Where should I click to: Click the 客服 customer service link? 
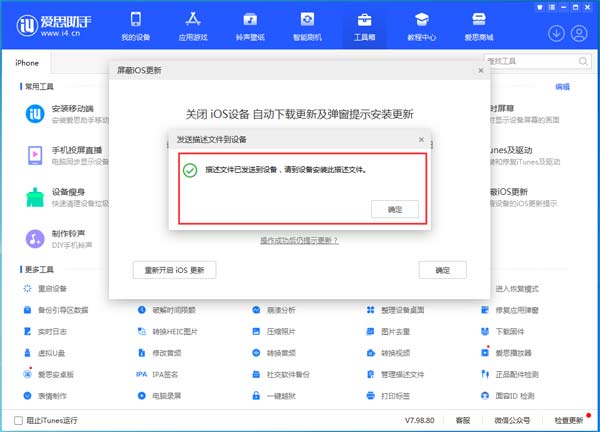(x=463, y=421)
